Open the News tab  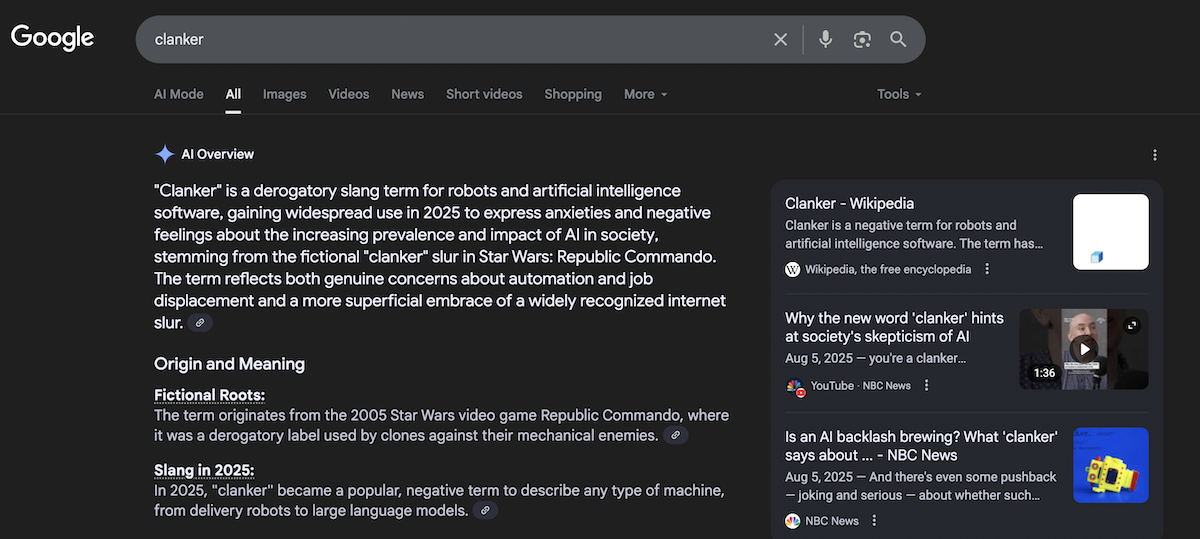tap(407, 94)
